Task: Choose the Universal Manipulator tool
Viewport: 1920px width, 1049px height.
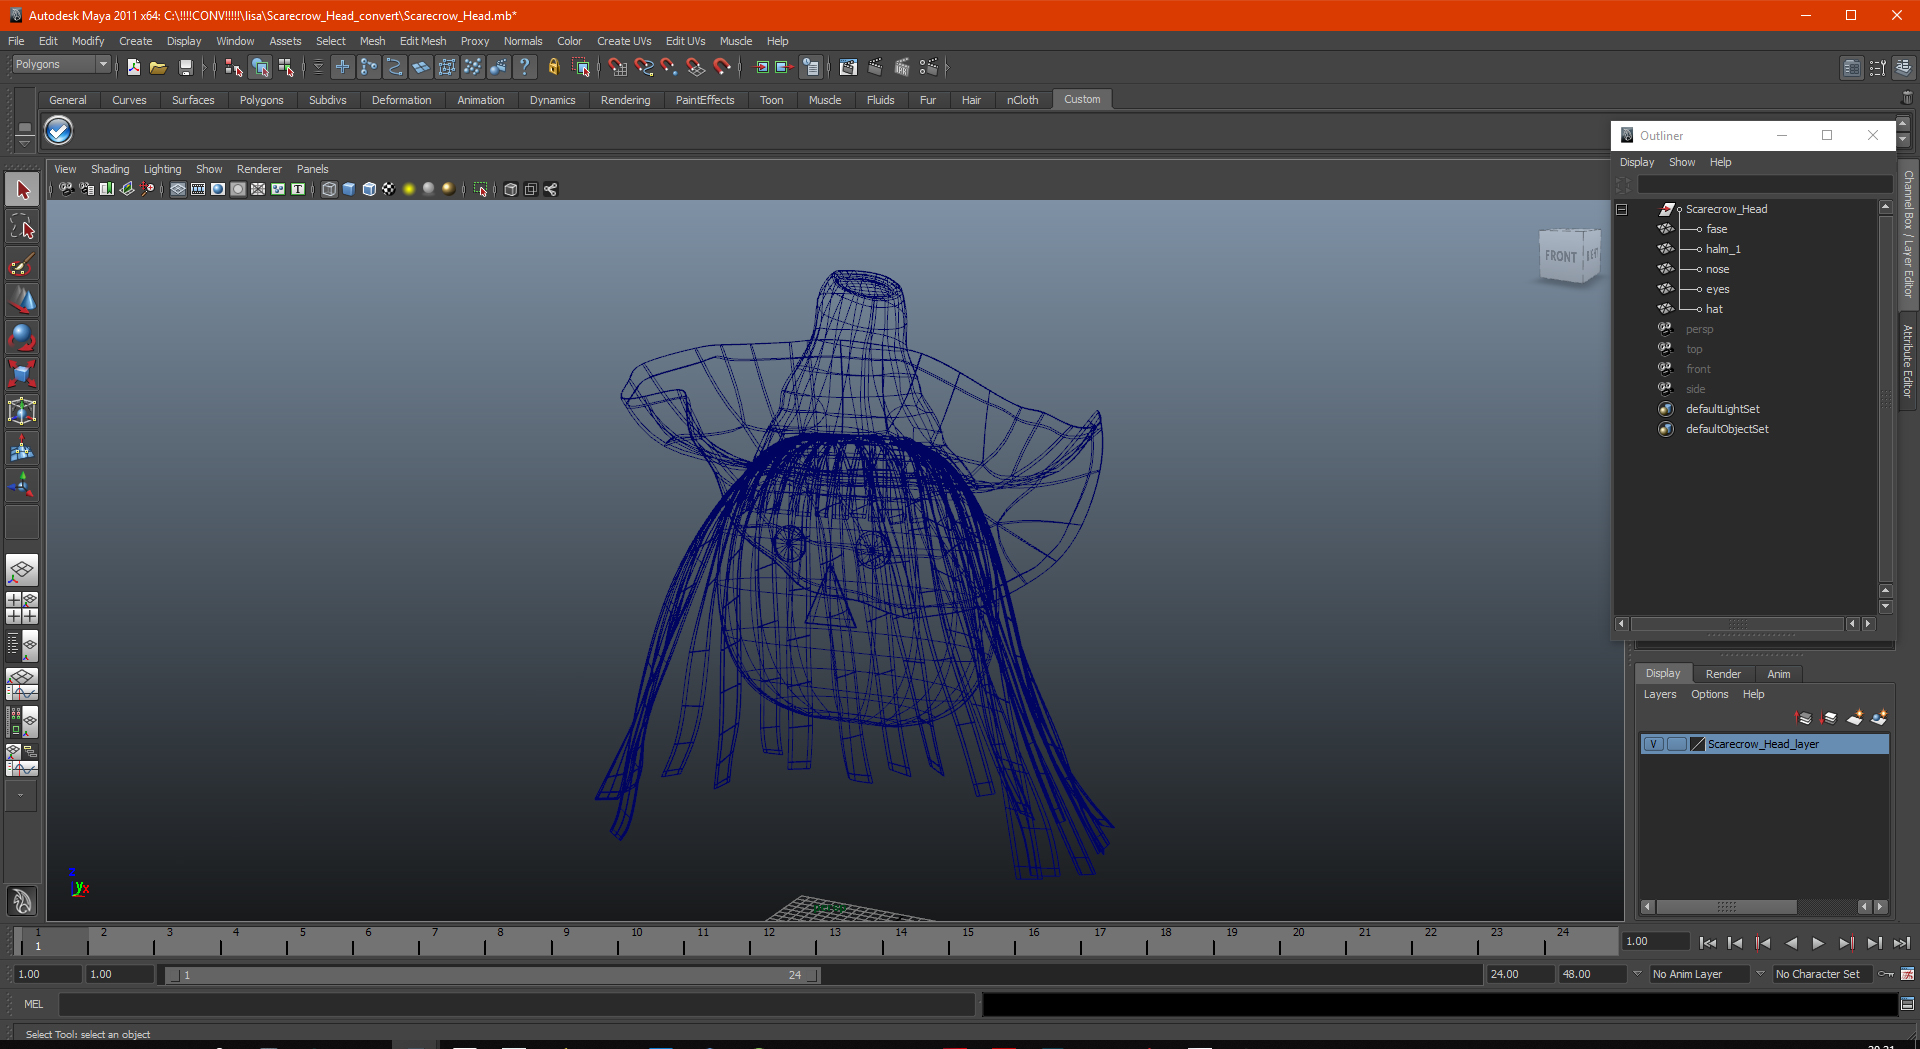Action: pos(22,412)
